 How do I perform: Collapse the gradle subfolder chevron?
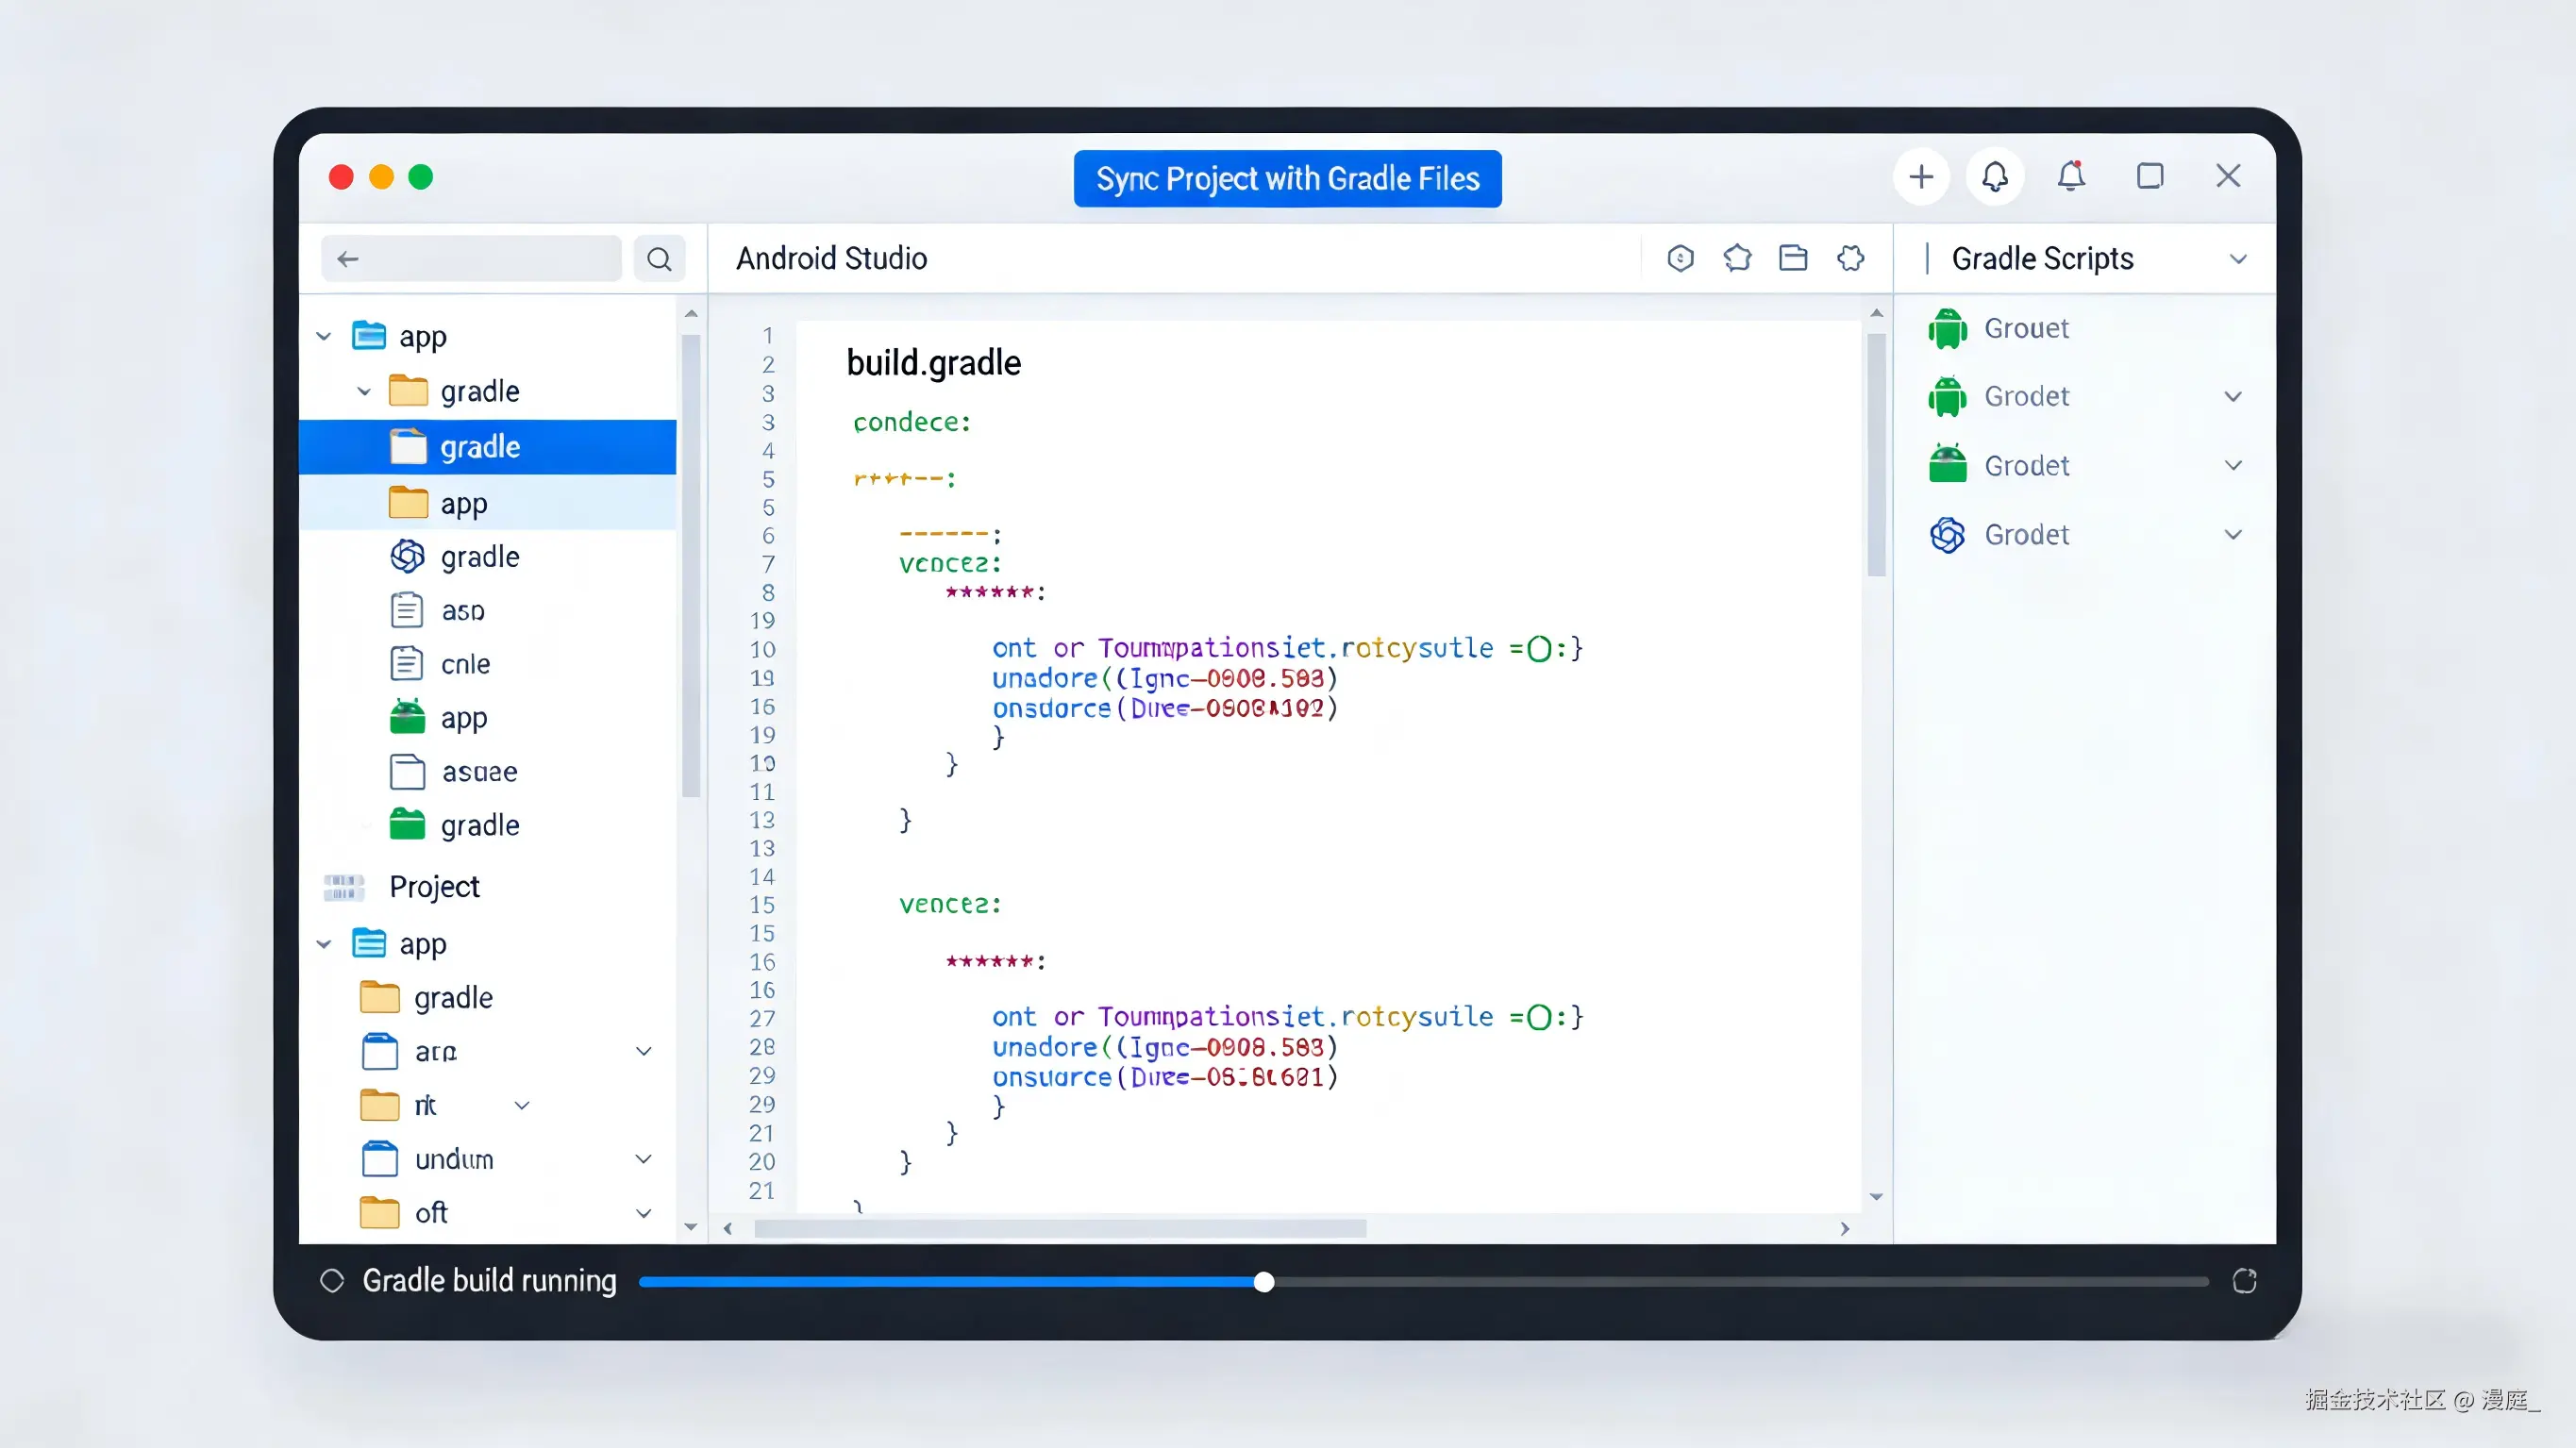click(x=364, y=392)
